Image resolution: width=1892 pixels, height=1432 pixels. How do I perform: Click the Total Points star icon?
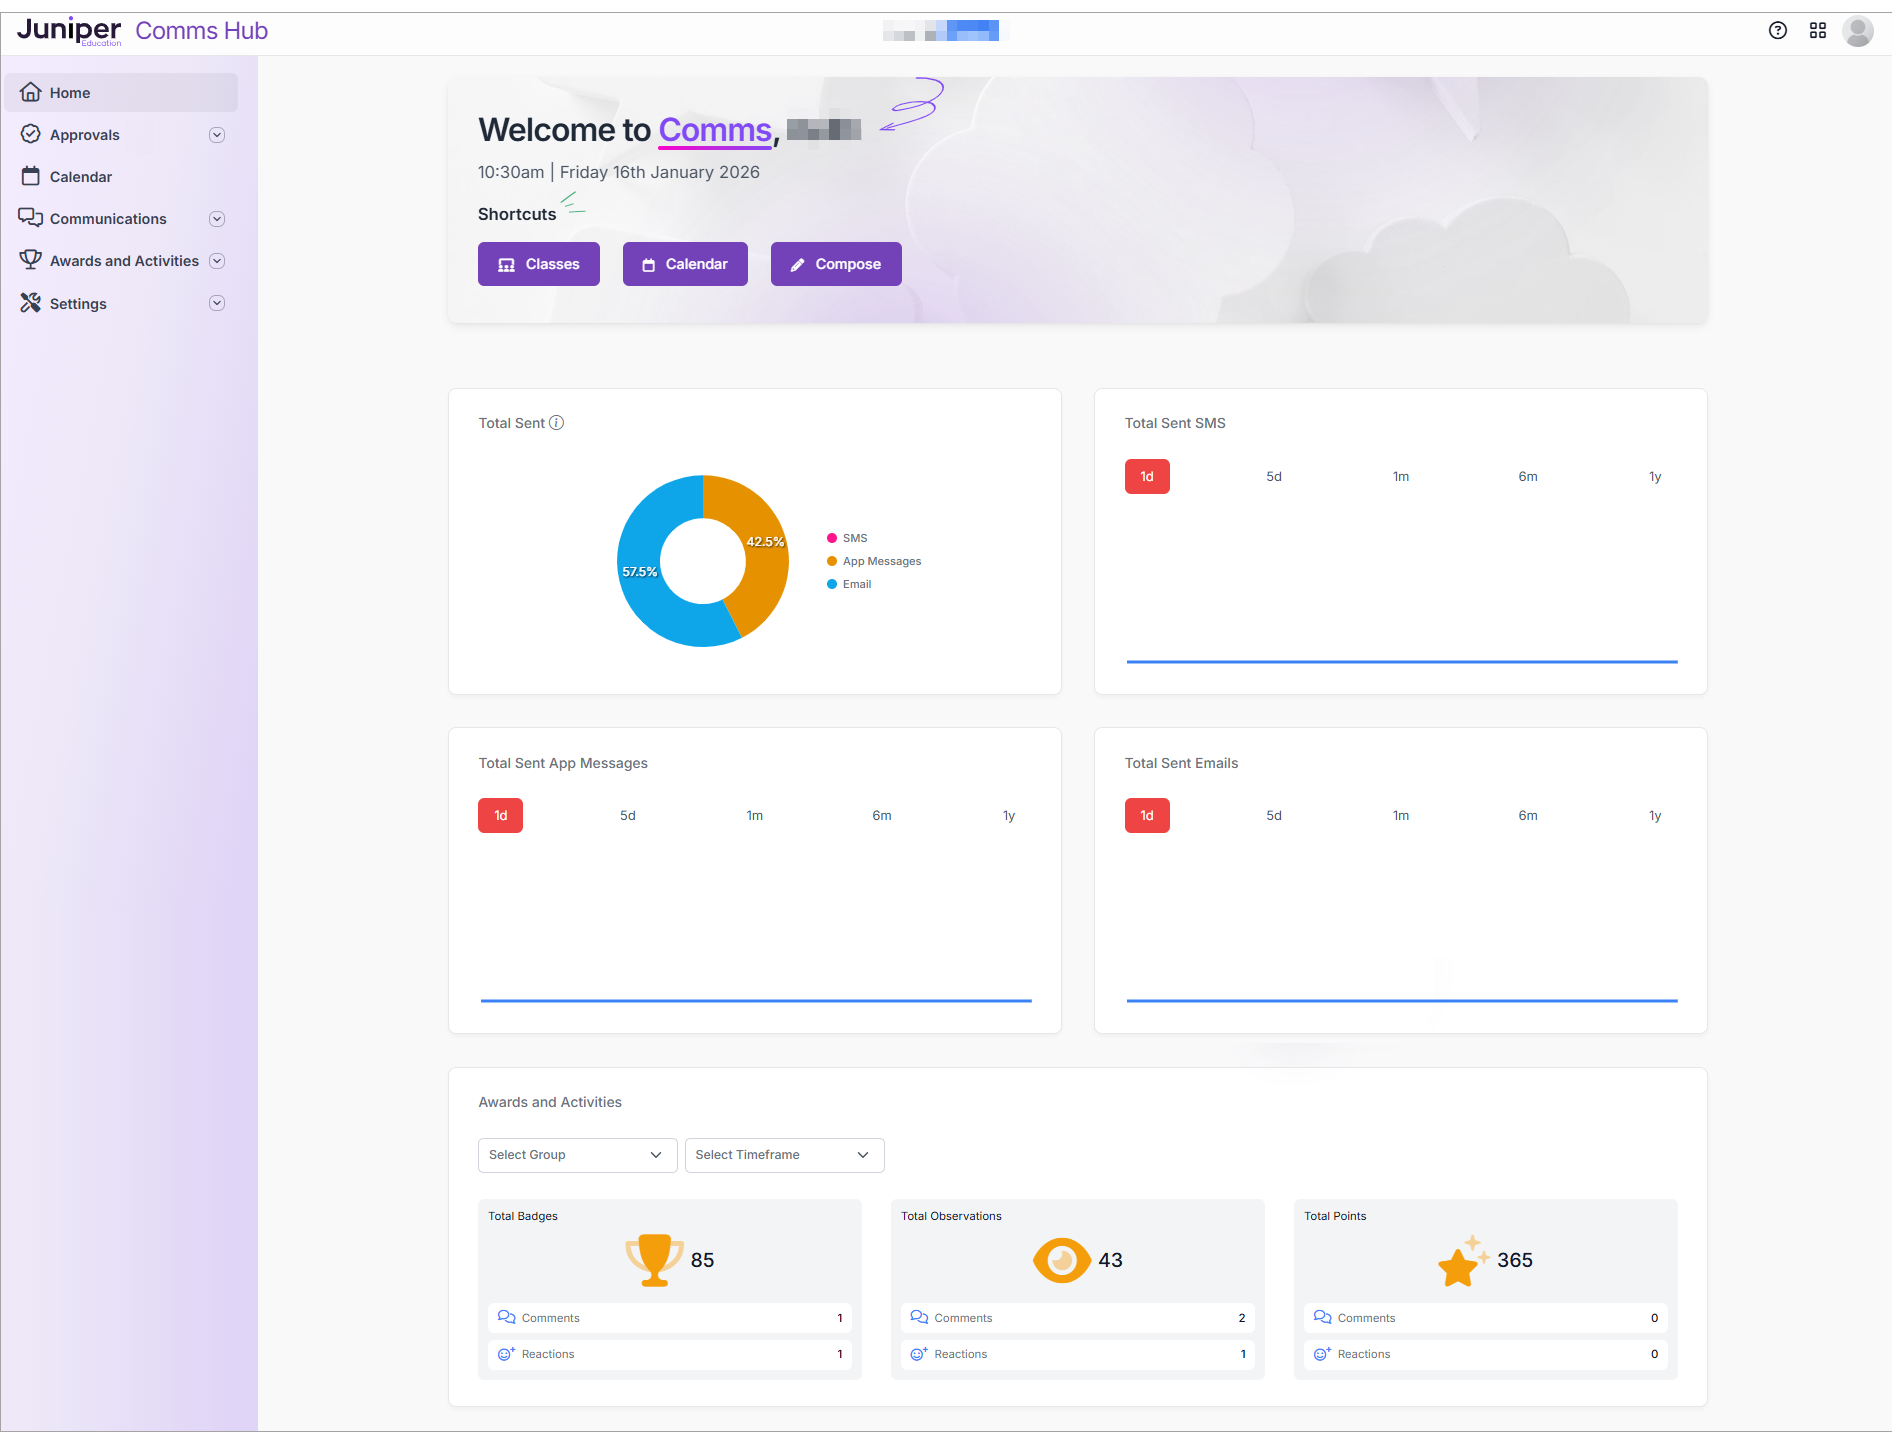pos(1462,1261)
